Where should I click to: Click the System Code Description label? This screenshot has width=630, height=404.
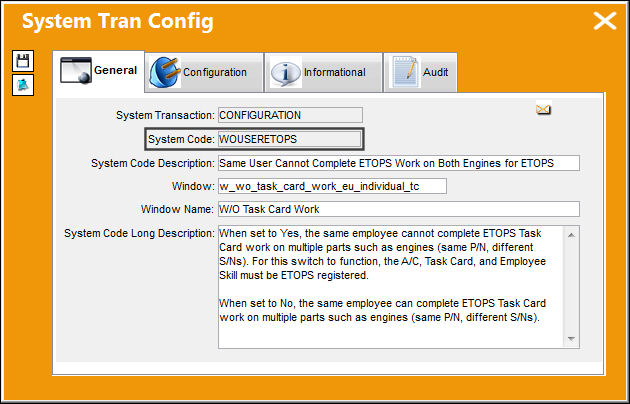pyautogui.click(x=153, y=163)
